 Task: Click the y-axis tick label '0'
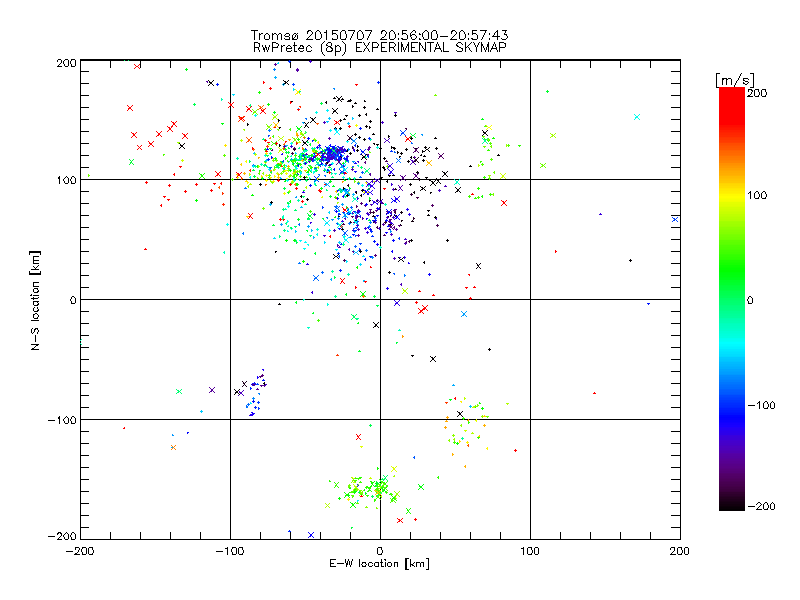[x=73, y=300]
